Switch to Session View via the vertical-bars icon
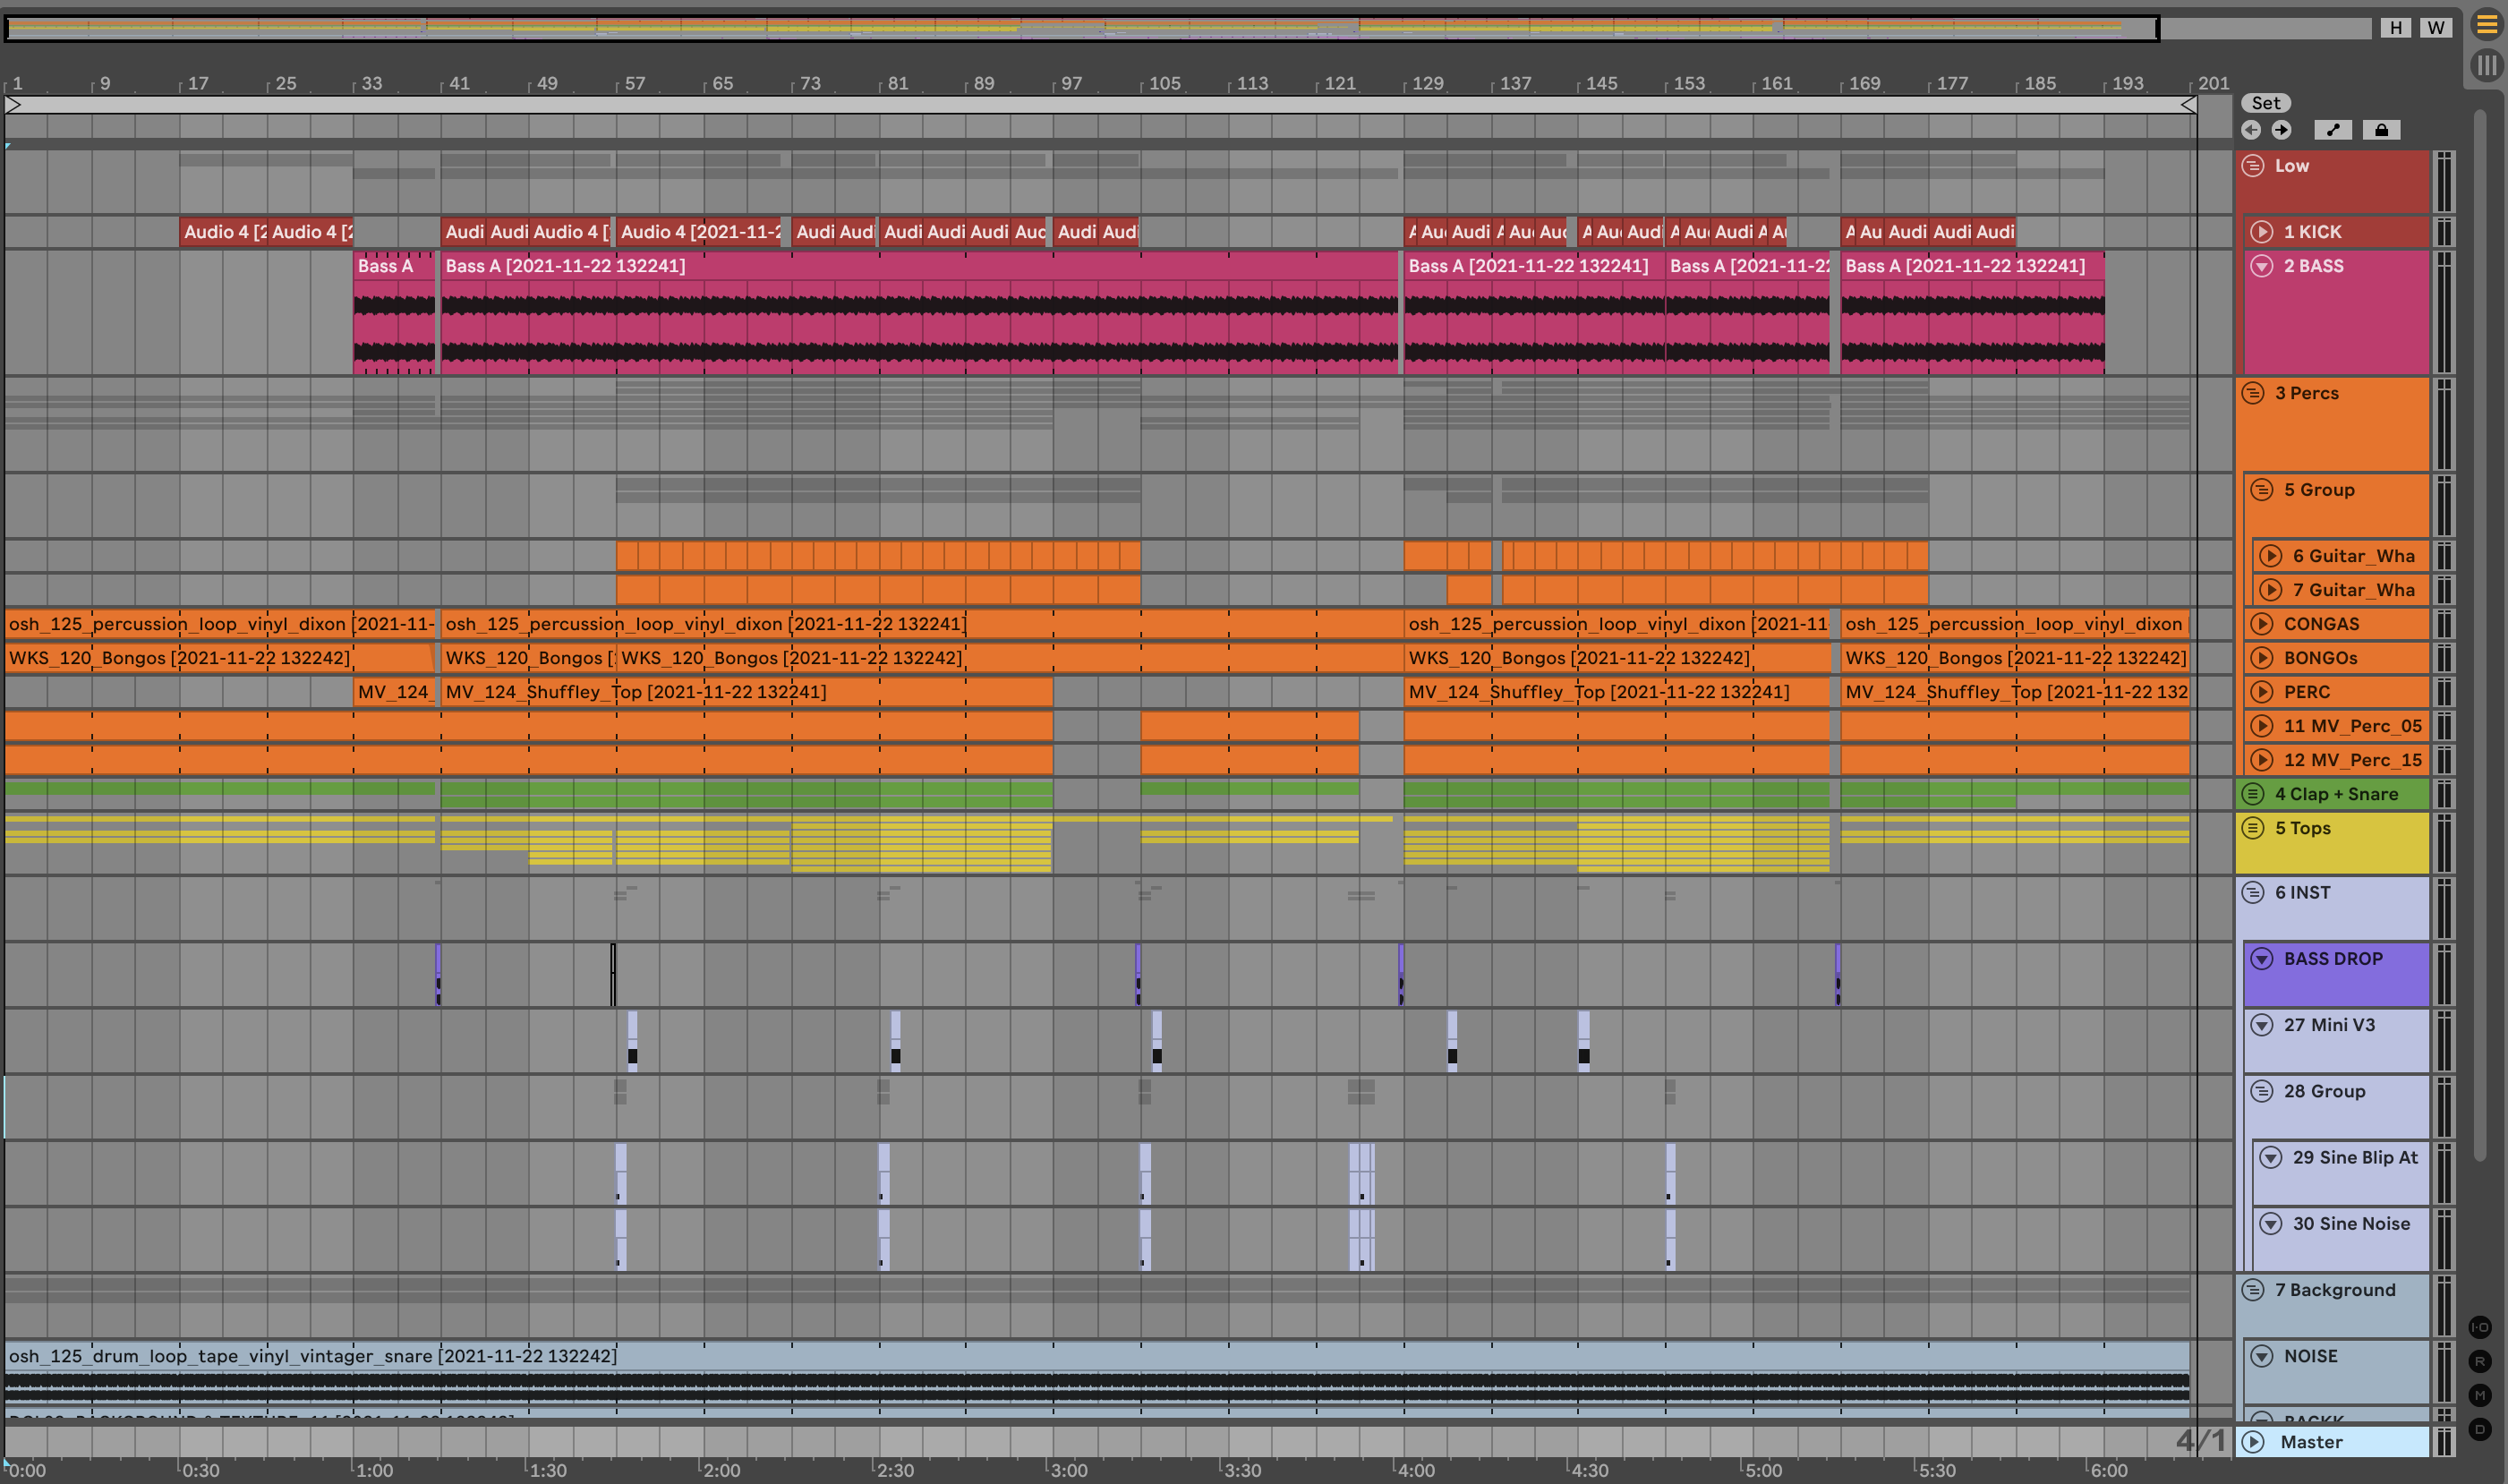The height and width of the screenshot is (1484, 2508). pyautogui.click(x=2487, y=66)
